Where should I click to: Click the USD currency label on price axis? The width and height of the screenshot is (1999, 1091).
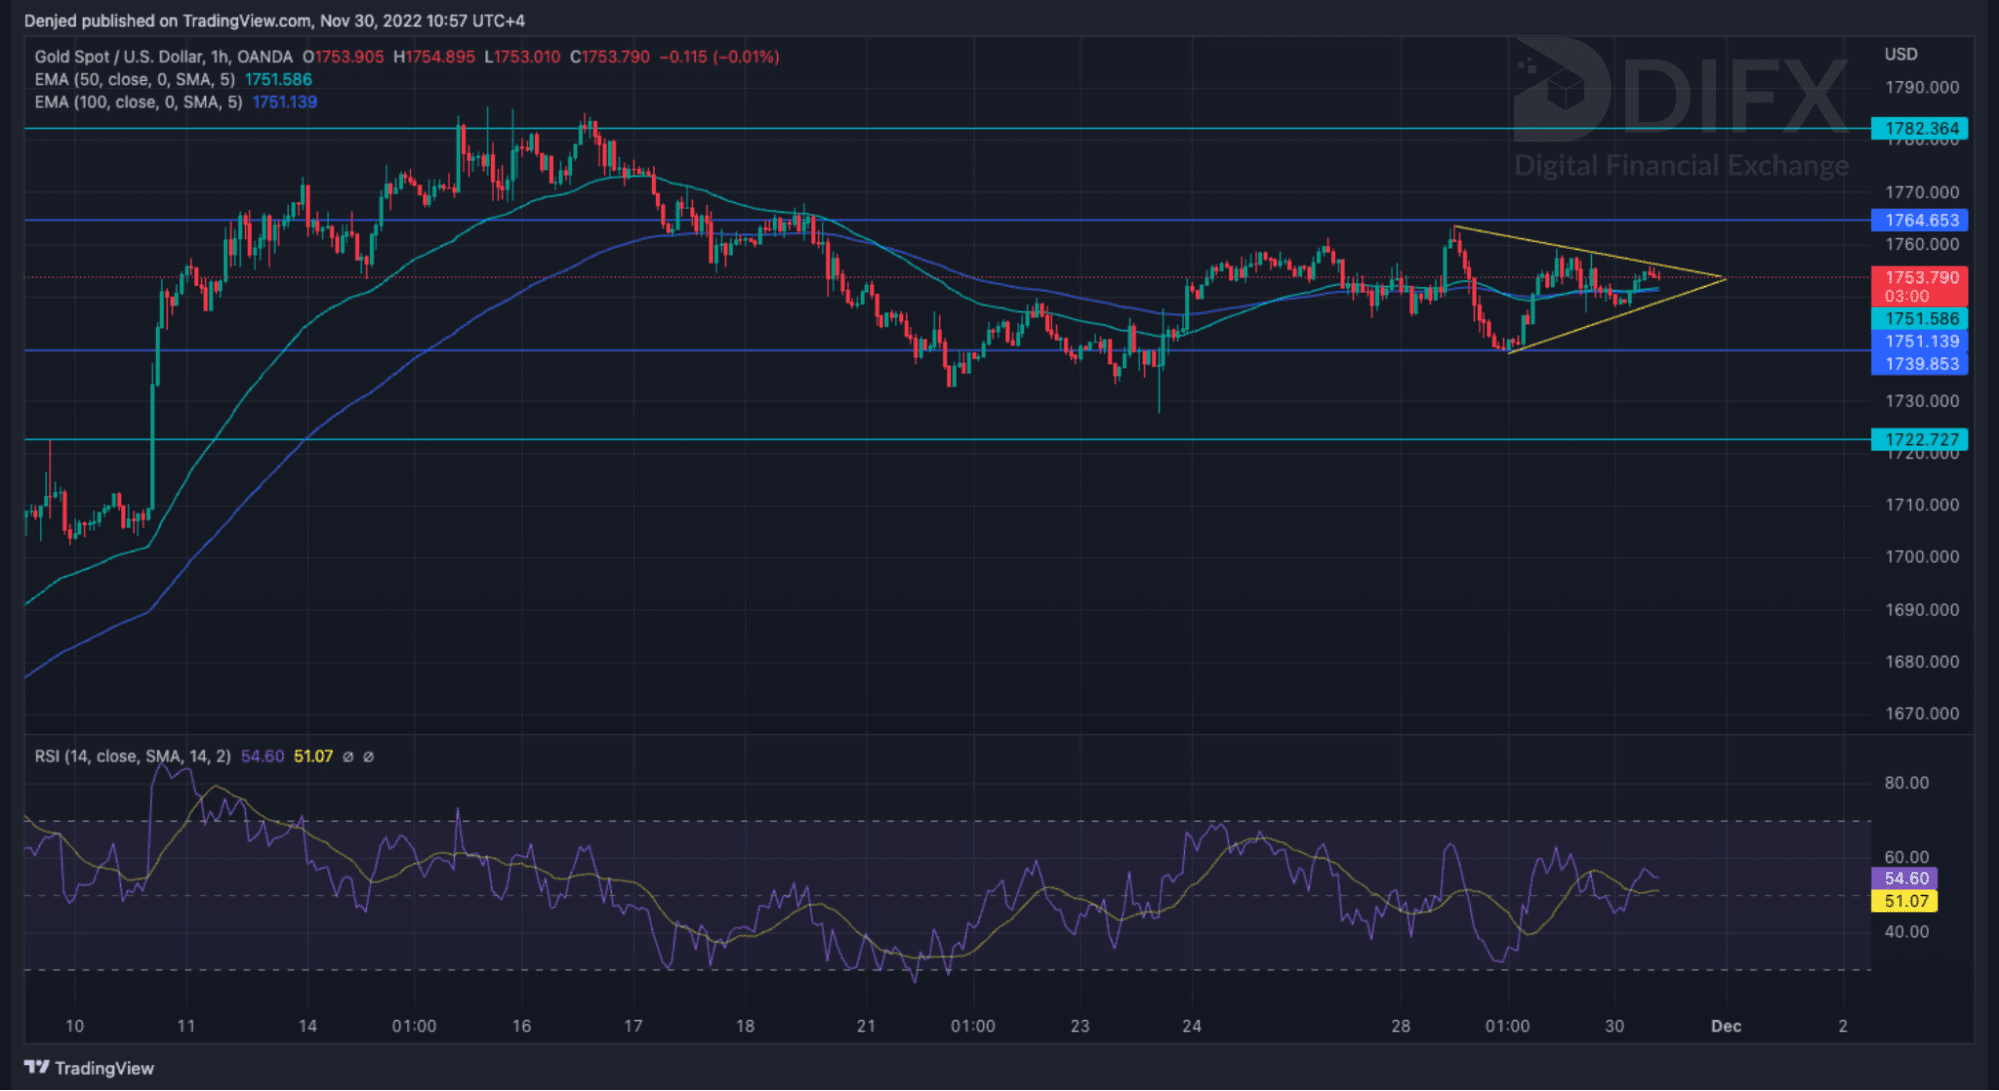[x=1900, y=54]
